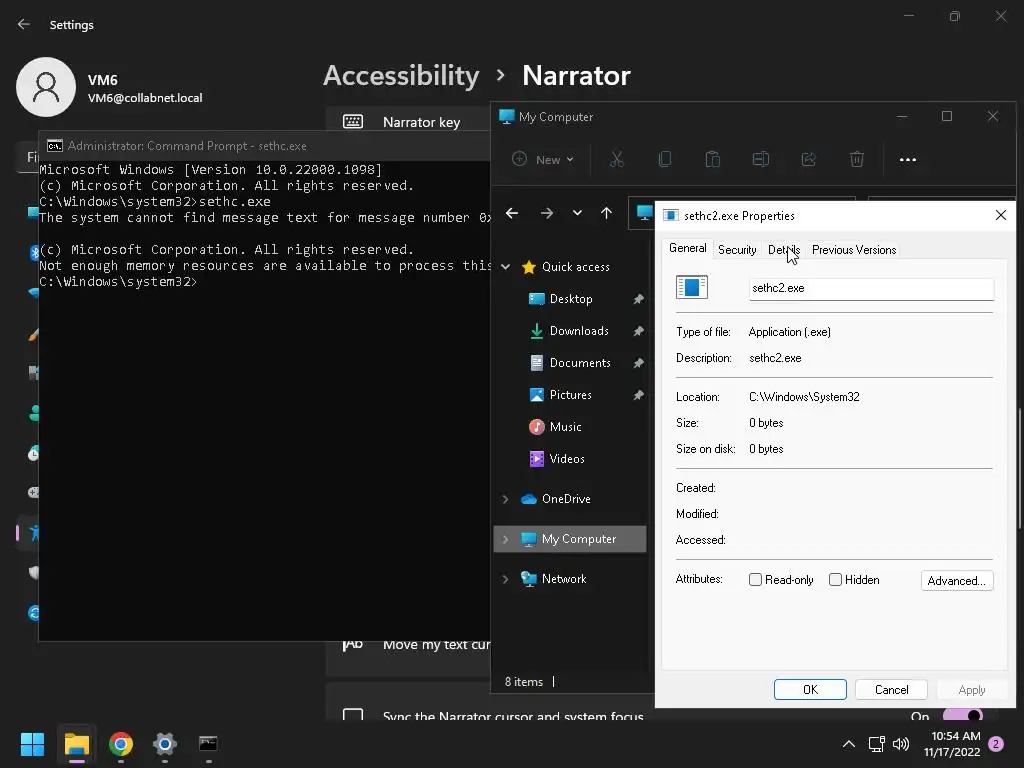Unpin Downloads using its pin icon
1024x768 pixels.
[x=638, y=331]
